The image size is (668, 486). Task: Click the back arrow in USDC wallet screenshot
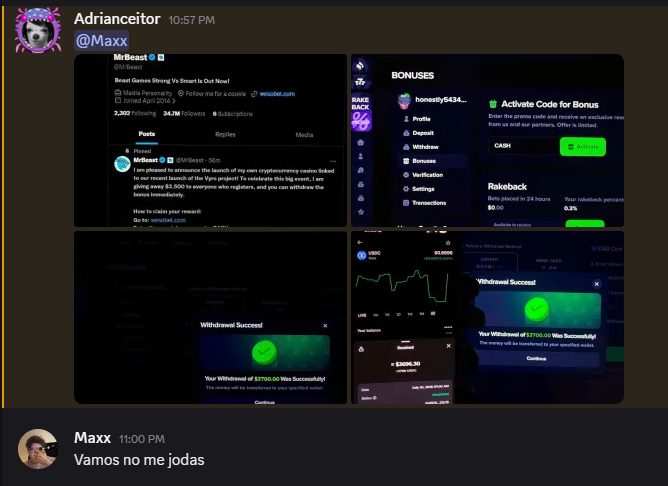tap(360, 242)
